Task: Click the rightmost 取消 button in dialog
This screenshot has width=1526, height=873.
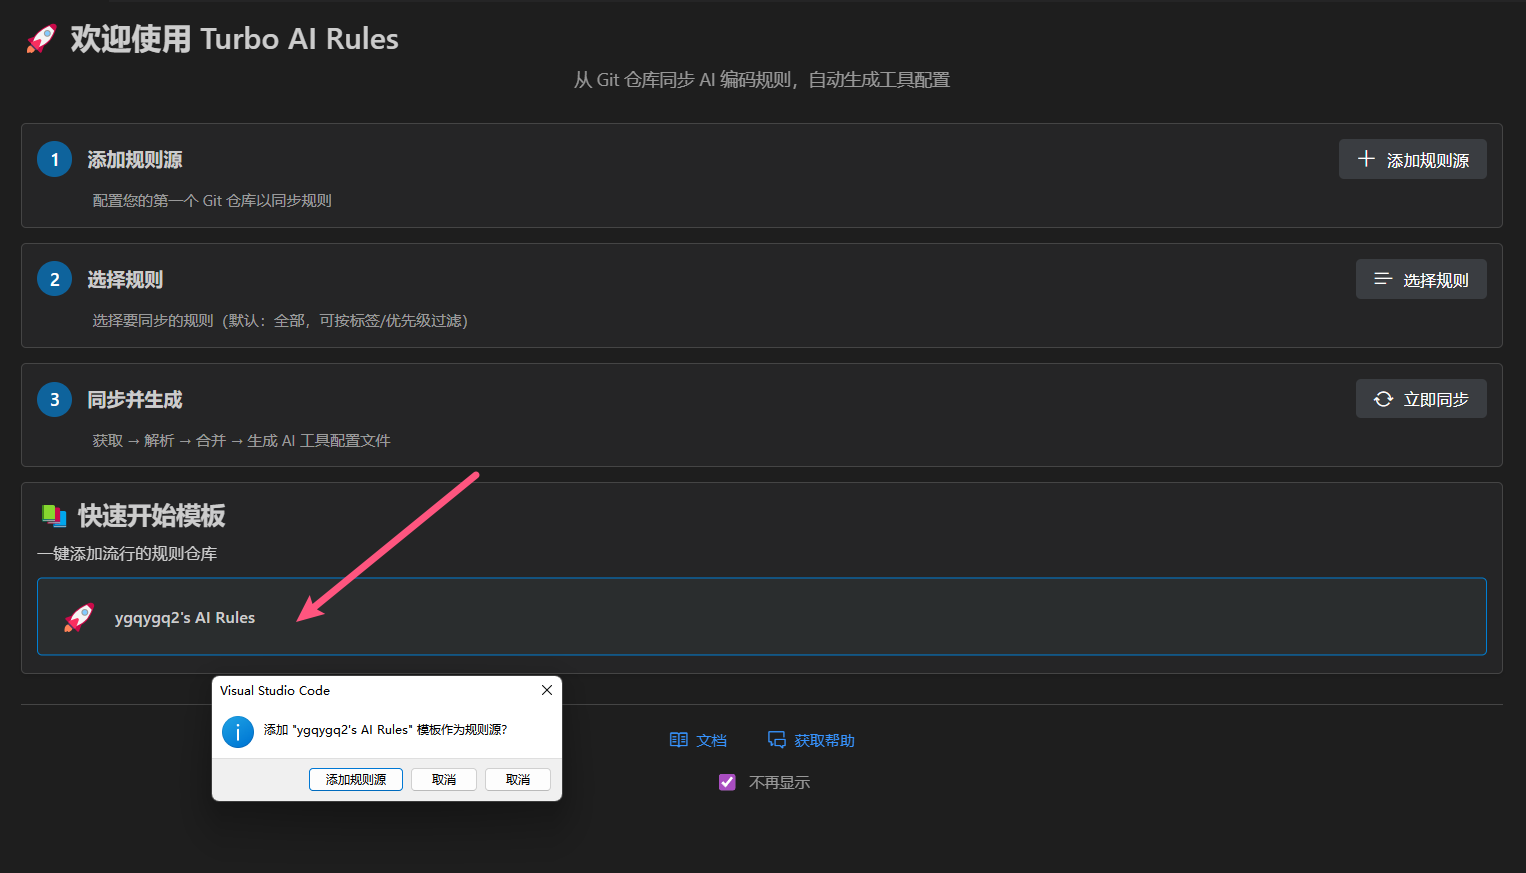Action: (517, 779)
